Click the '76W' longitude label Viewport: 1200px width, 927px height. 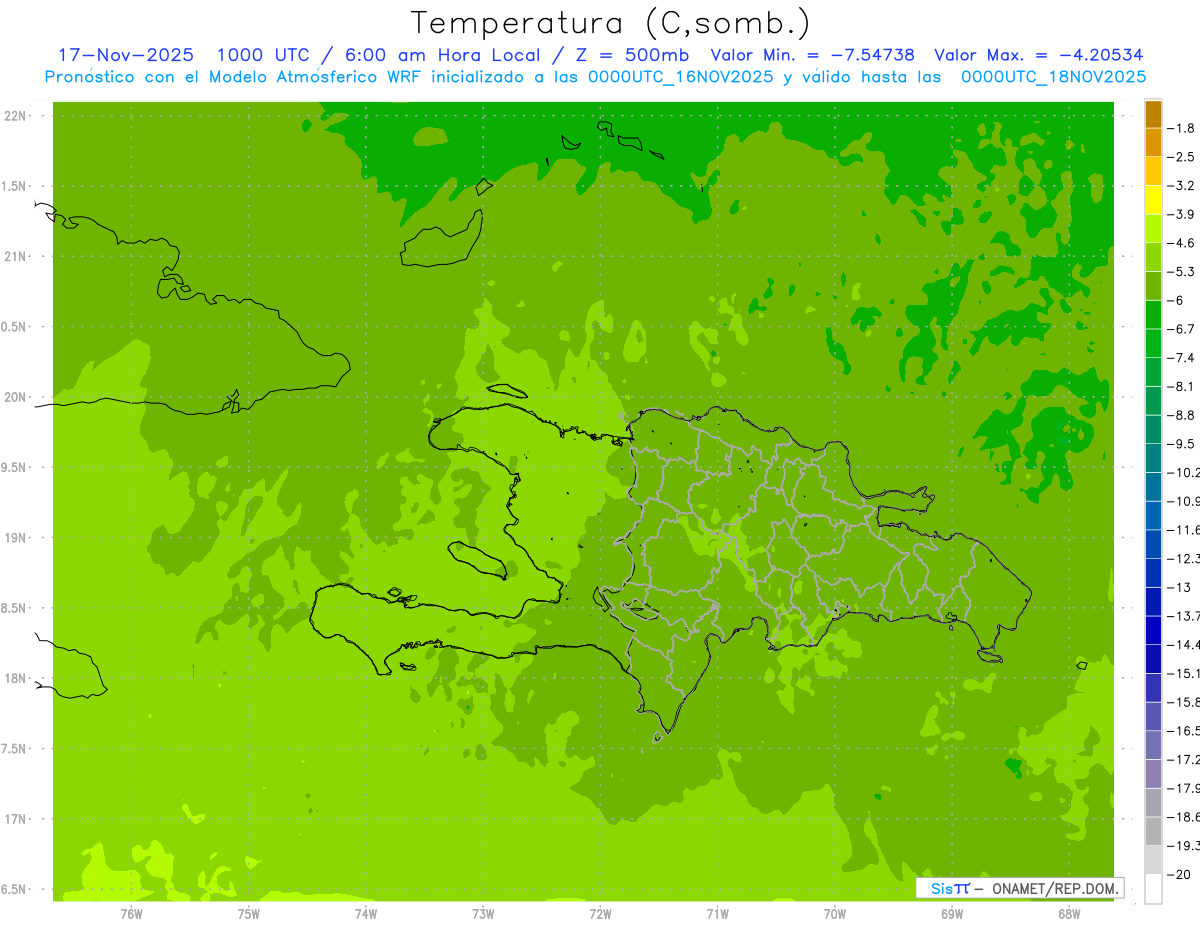131,914
